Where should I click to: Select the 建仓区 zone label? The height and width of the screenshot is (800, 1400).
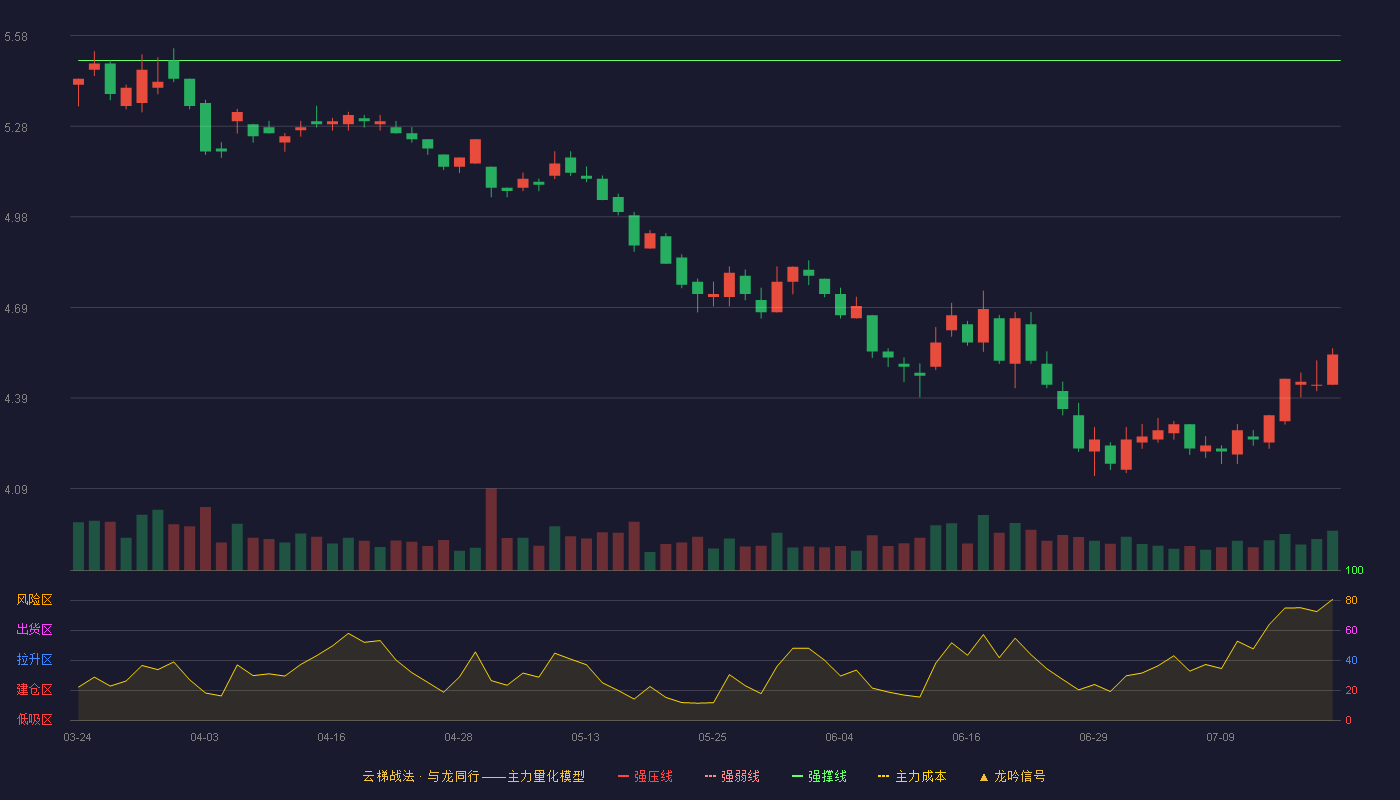pos(34,690)
